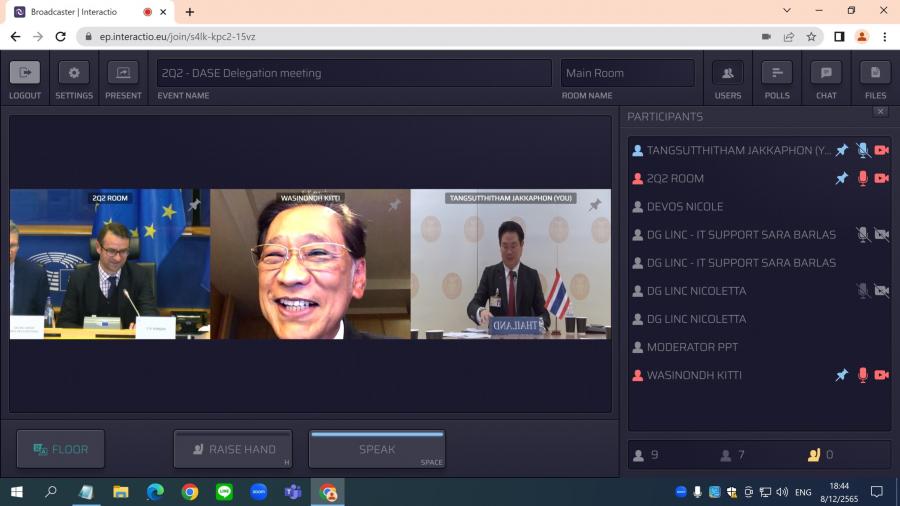
Task: Toggle microphone for TANGSUTTHITHAM JAKKAPHON
Action: 862,150
